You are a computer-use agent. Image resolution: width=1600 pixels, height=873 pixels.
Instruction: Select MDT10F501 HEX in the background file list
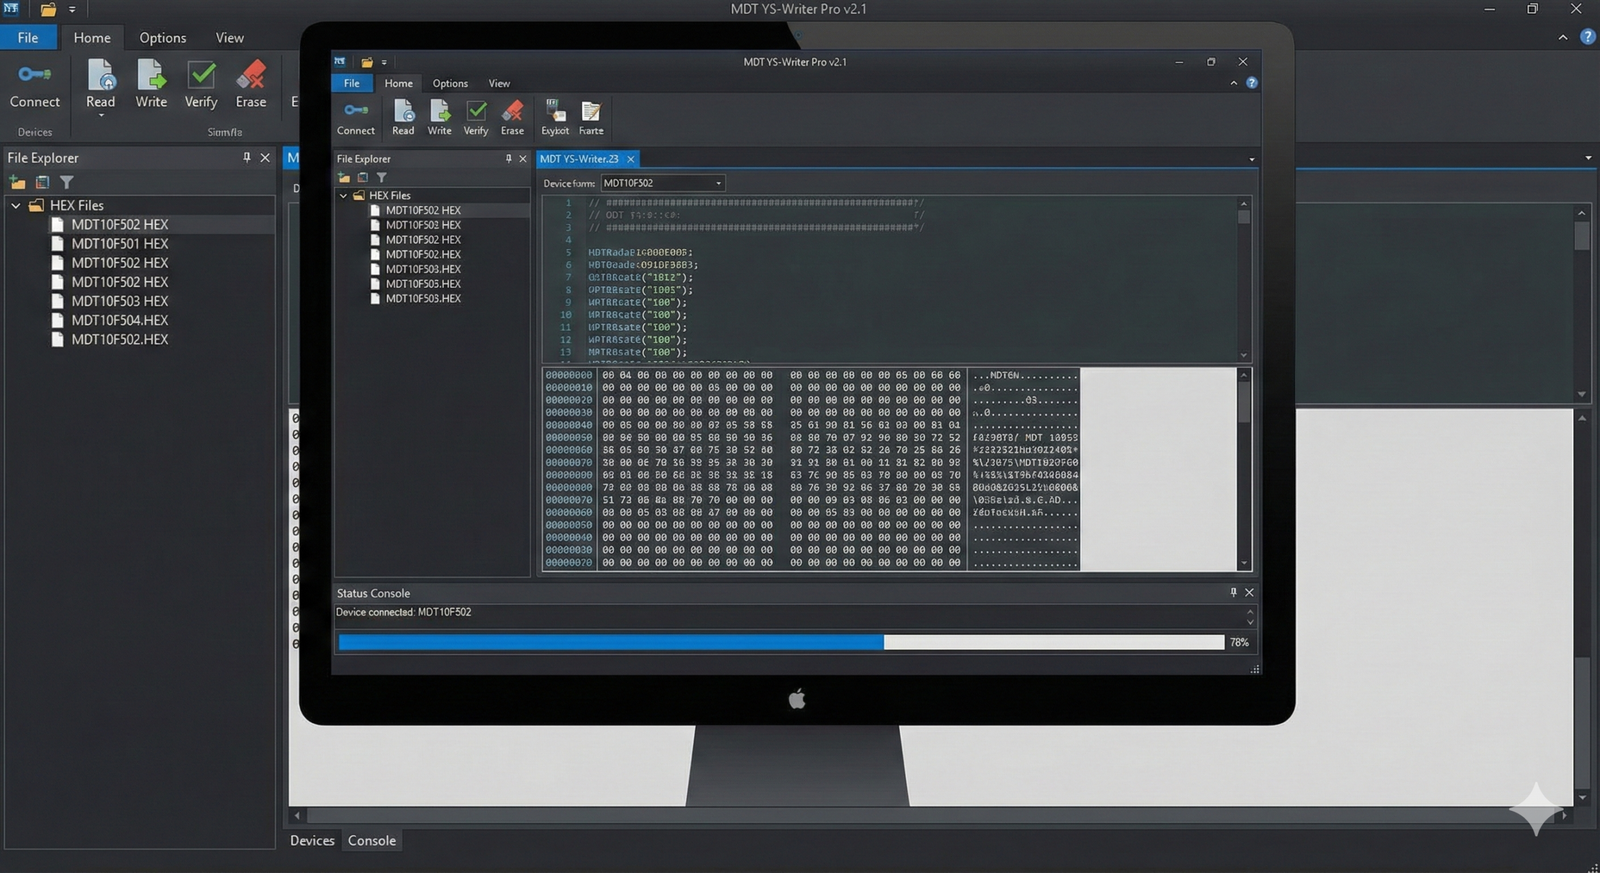[120, 243]
